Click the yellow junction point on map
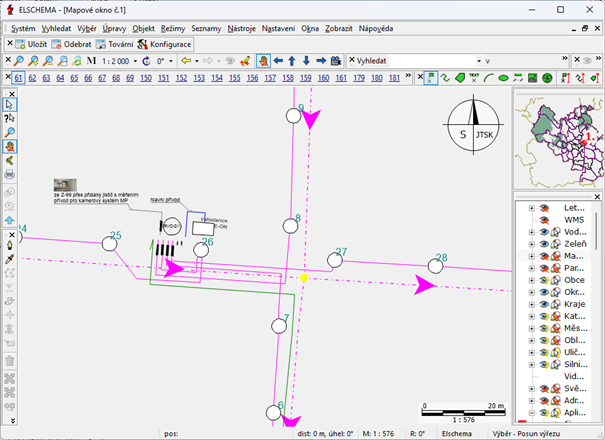Image resolution: width=605 pixels, height=440 pixels. point(304,277)
